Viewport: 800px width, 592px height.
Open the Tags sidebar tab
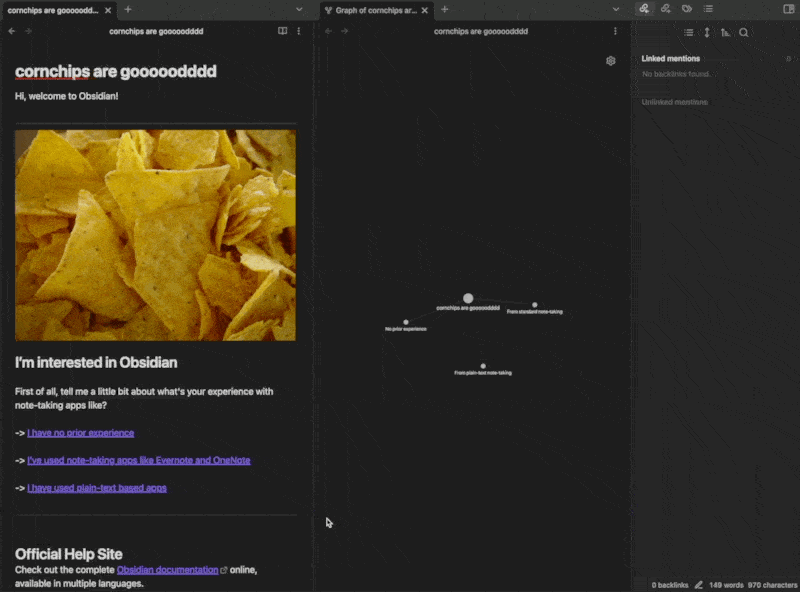pyautogui.click(x=687, y=9)
